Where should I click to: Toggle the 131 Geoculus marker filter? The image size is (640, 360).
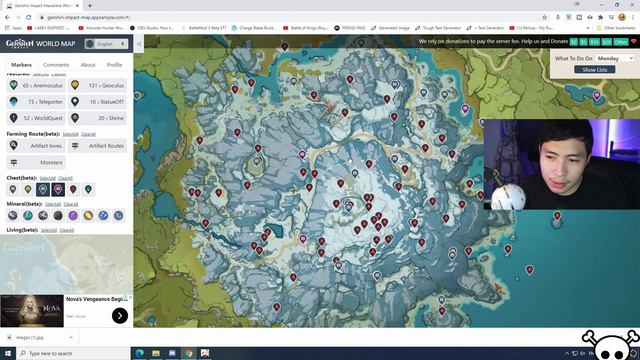coord(97,86)
